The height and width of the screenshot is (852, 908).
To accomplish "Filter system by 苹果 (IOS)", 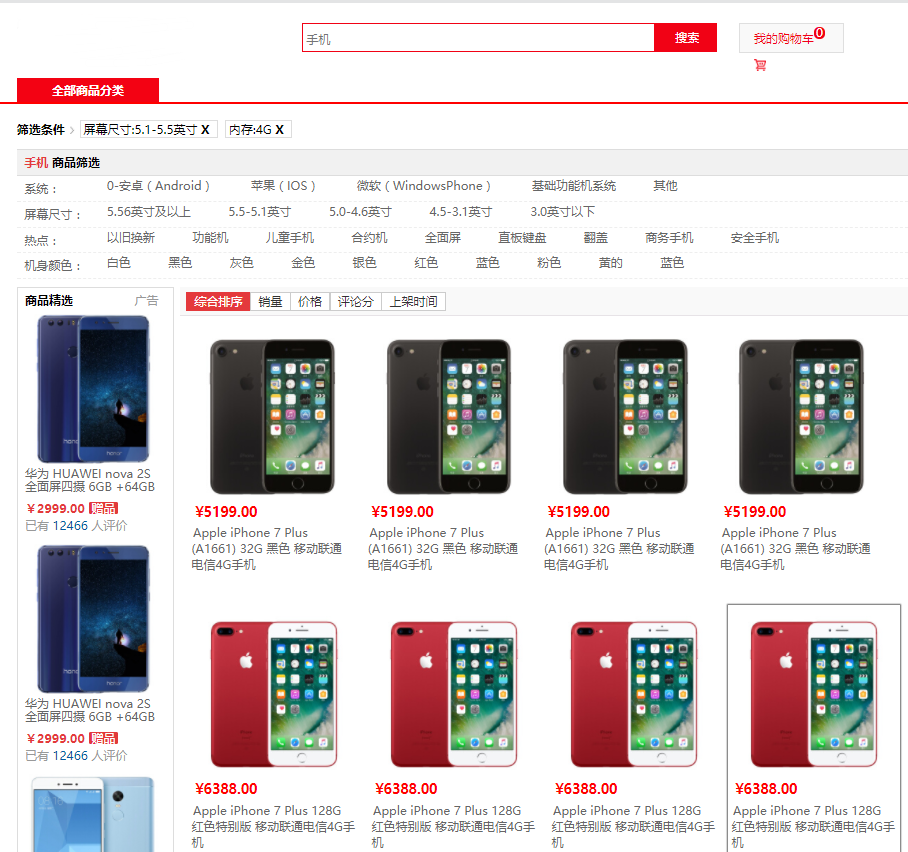I will tap(283, 186).
